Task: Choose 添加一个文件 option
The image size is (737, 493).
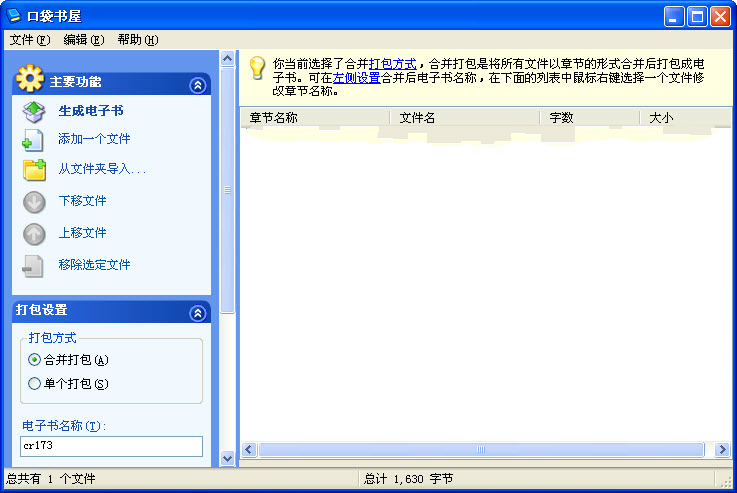Action: [94, 139]
